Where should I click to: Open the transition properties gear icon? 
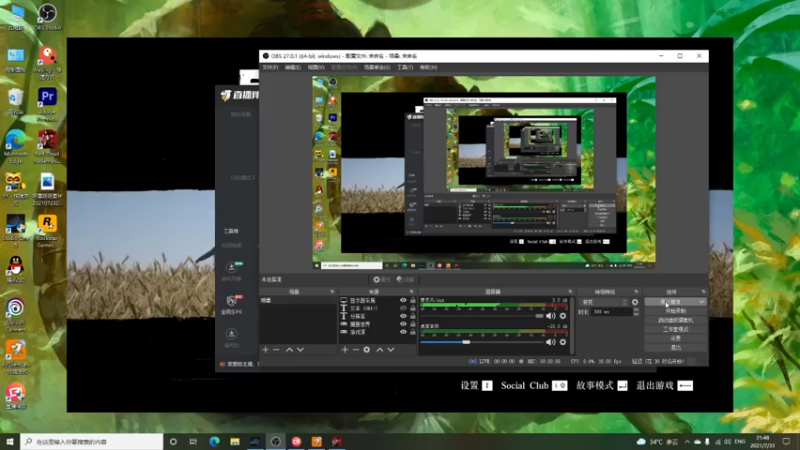(x=635, y=302)
